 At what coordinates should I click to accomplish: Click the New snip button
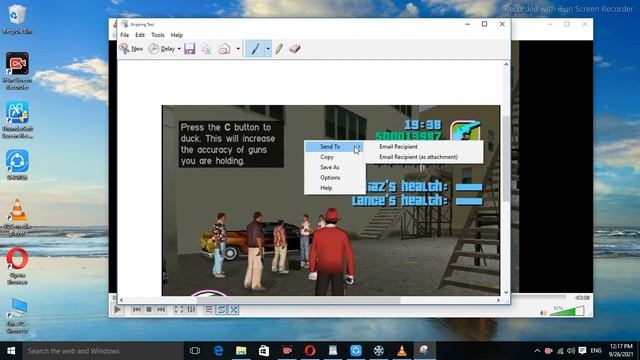coord(131,49)
